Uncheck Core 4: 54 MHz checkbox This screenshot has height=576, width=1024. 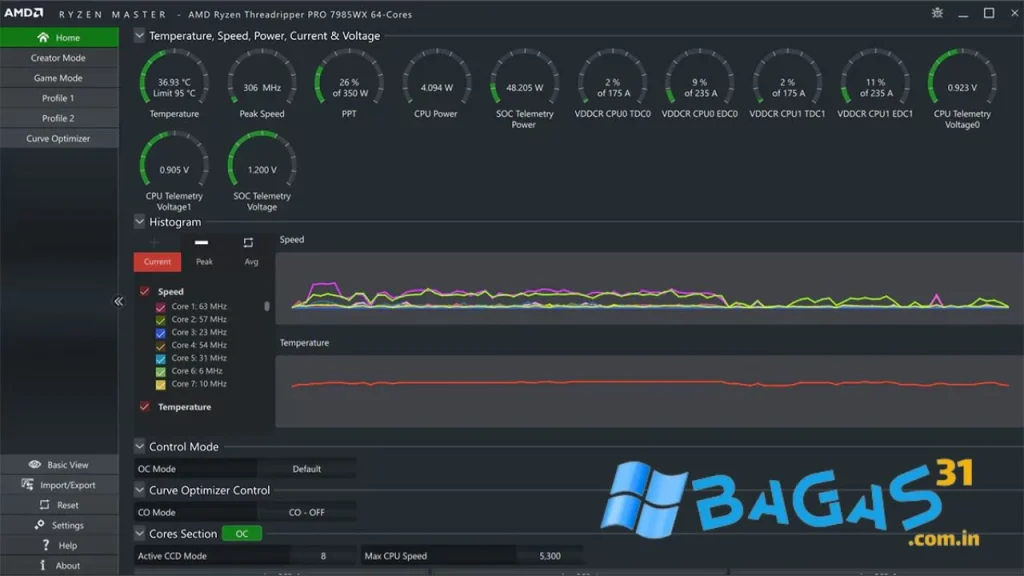coord(161,345)
